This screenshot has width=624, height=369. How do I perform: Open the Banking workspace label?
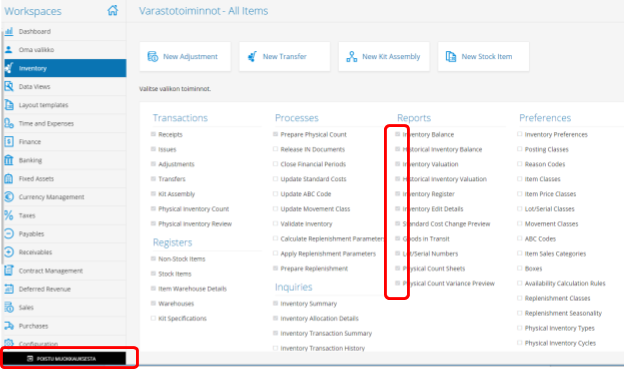point(30,160)
